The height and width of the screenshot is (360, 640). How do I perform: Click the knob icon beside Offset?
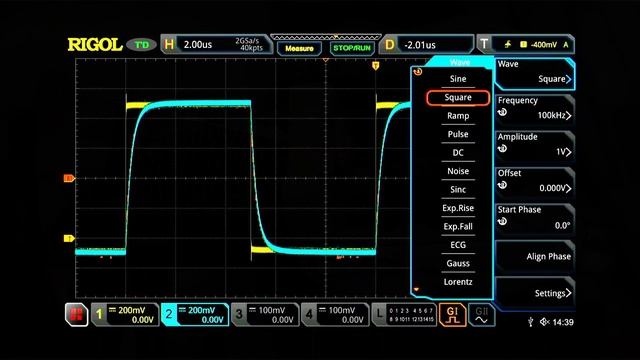502,185
